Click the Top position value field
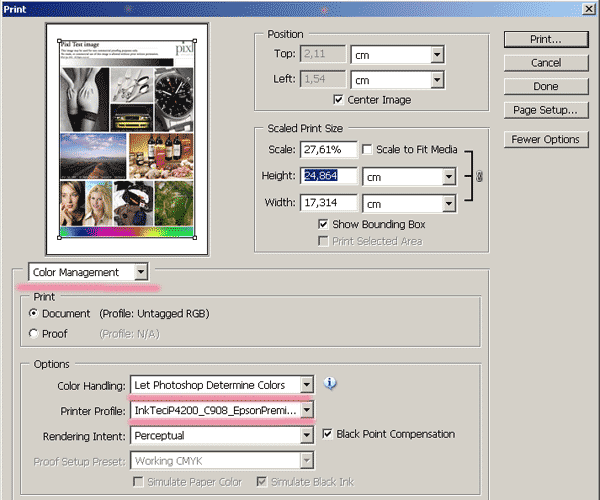Image resolution: width=600 pixels, height=500 pixels. point(323,54)
